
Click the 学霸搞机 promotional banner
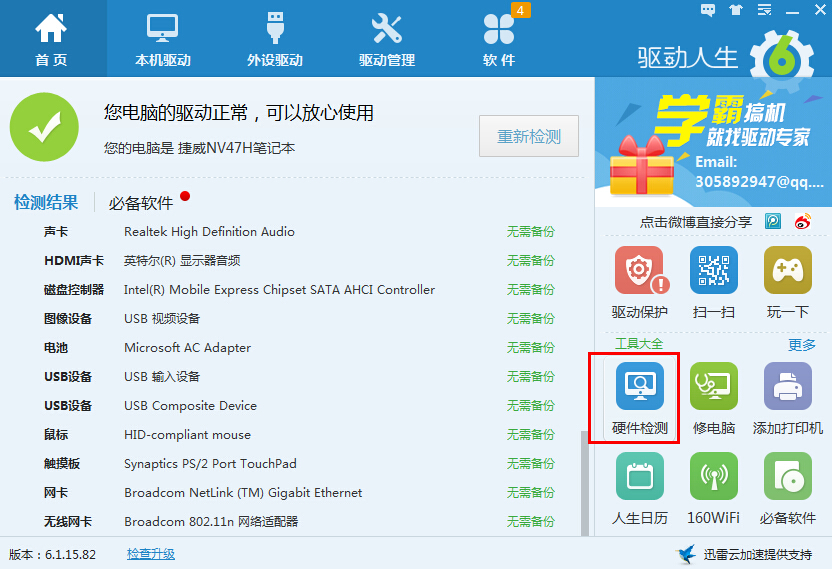tap(713, 142)
